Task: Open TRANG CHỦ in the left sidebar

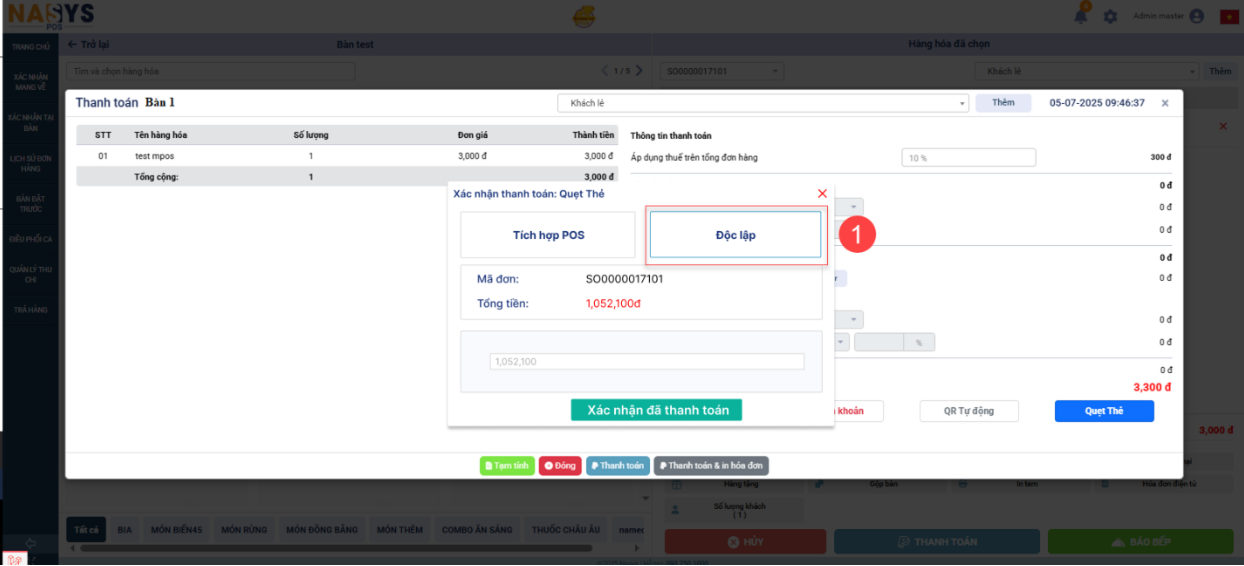Action: [x=30, y=47]
